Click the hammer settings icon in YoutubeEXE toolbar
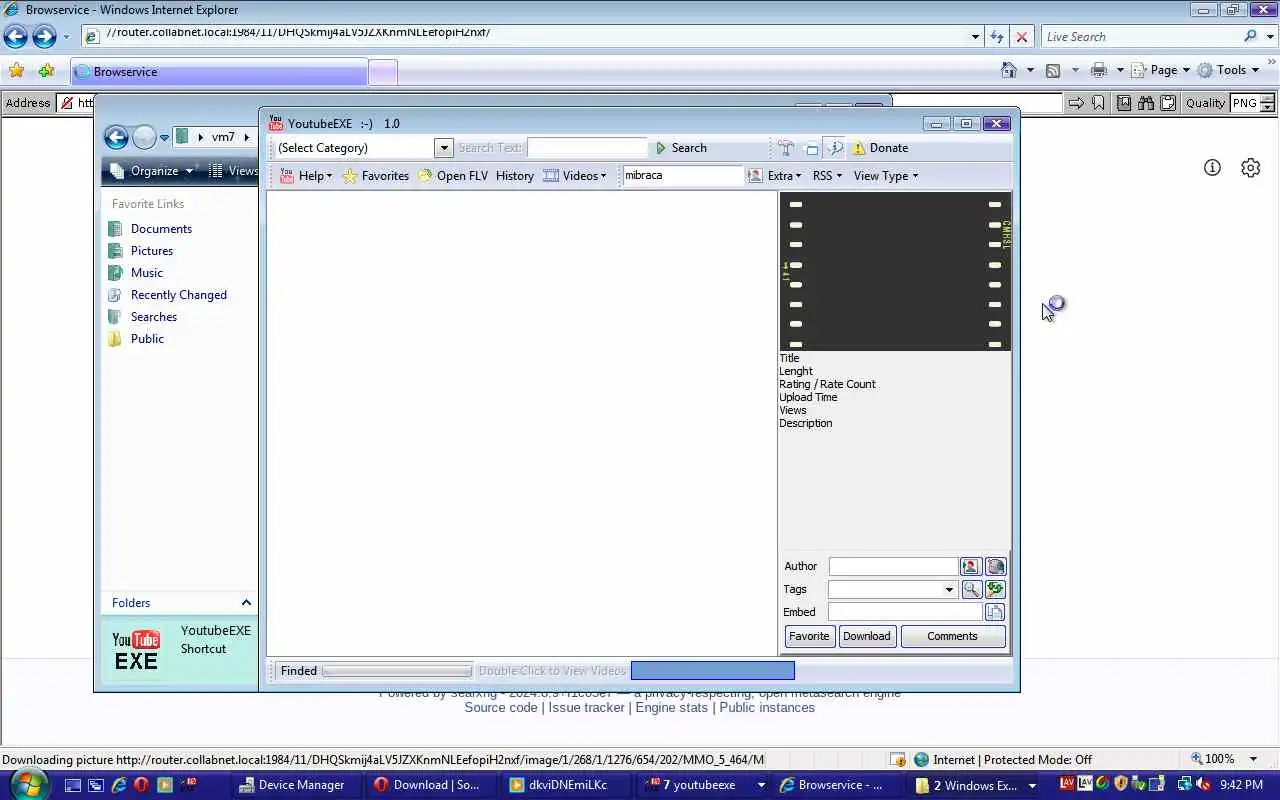 786,148
